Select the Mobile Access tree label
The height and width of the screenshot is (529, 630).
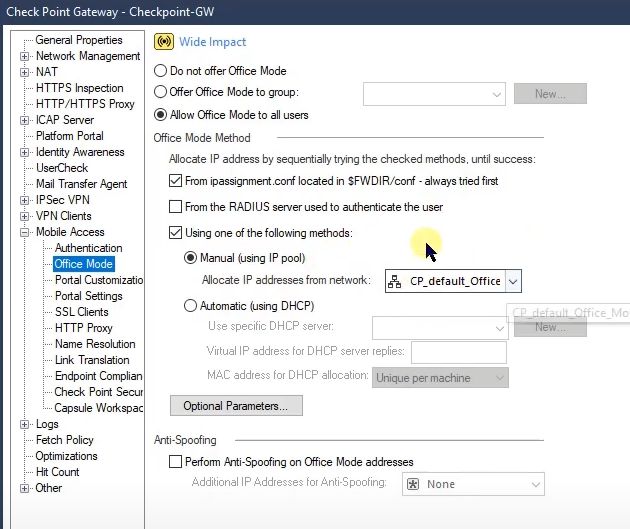coord(70,232)
